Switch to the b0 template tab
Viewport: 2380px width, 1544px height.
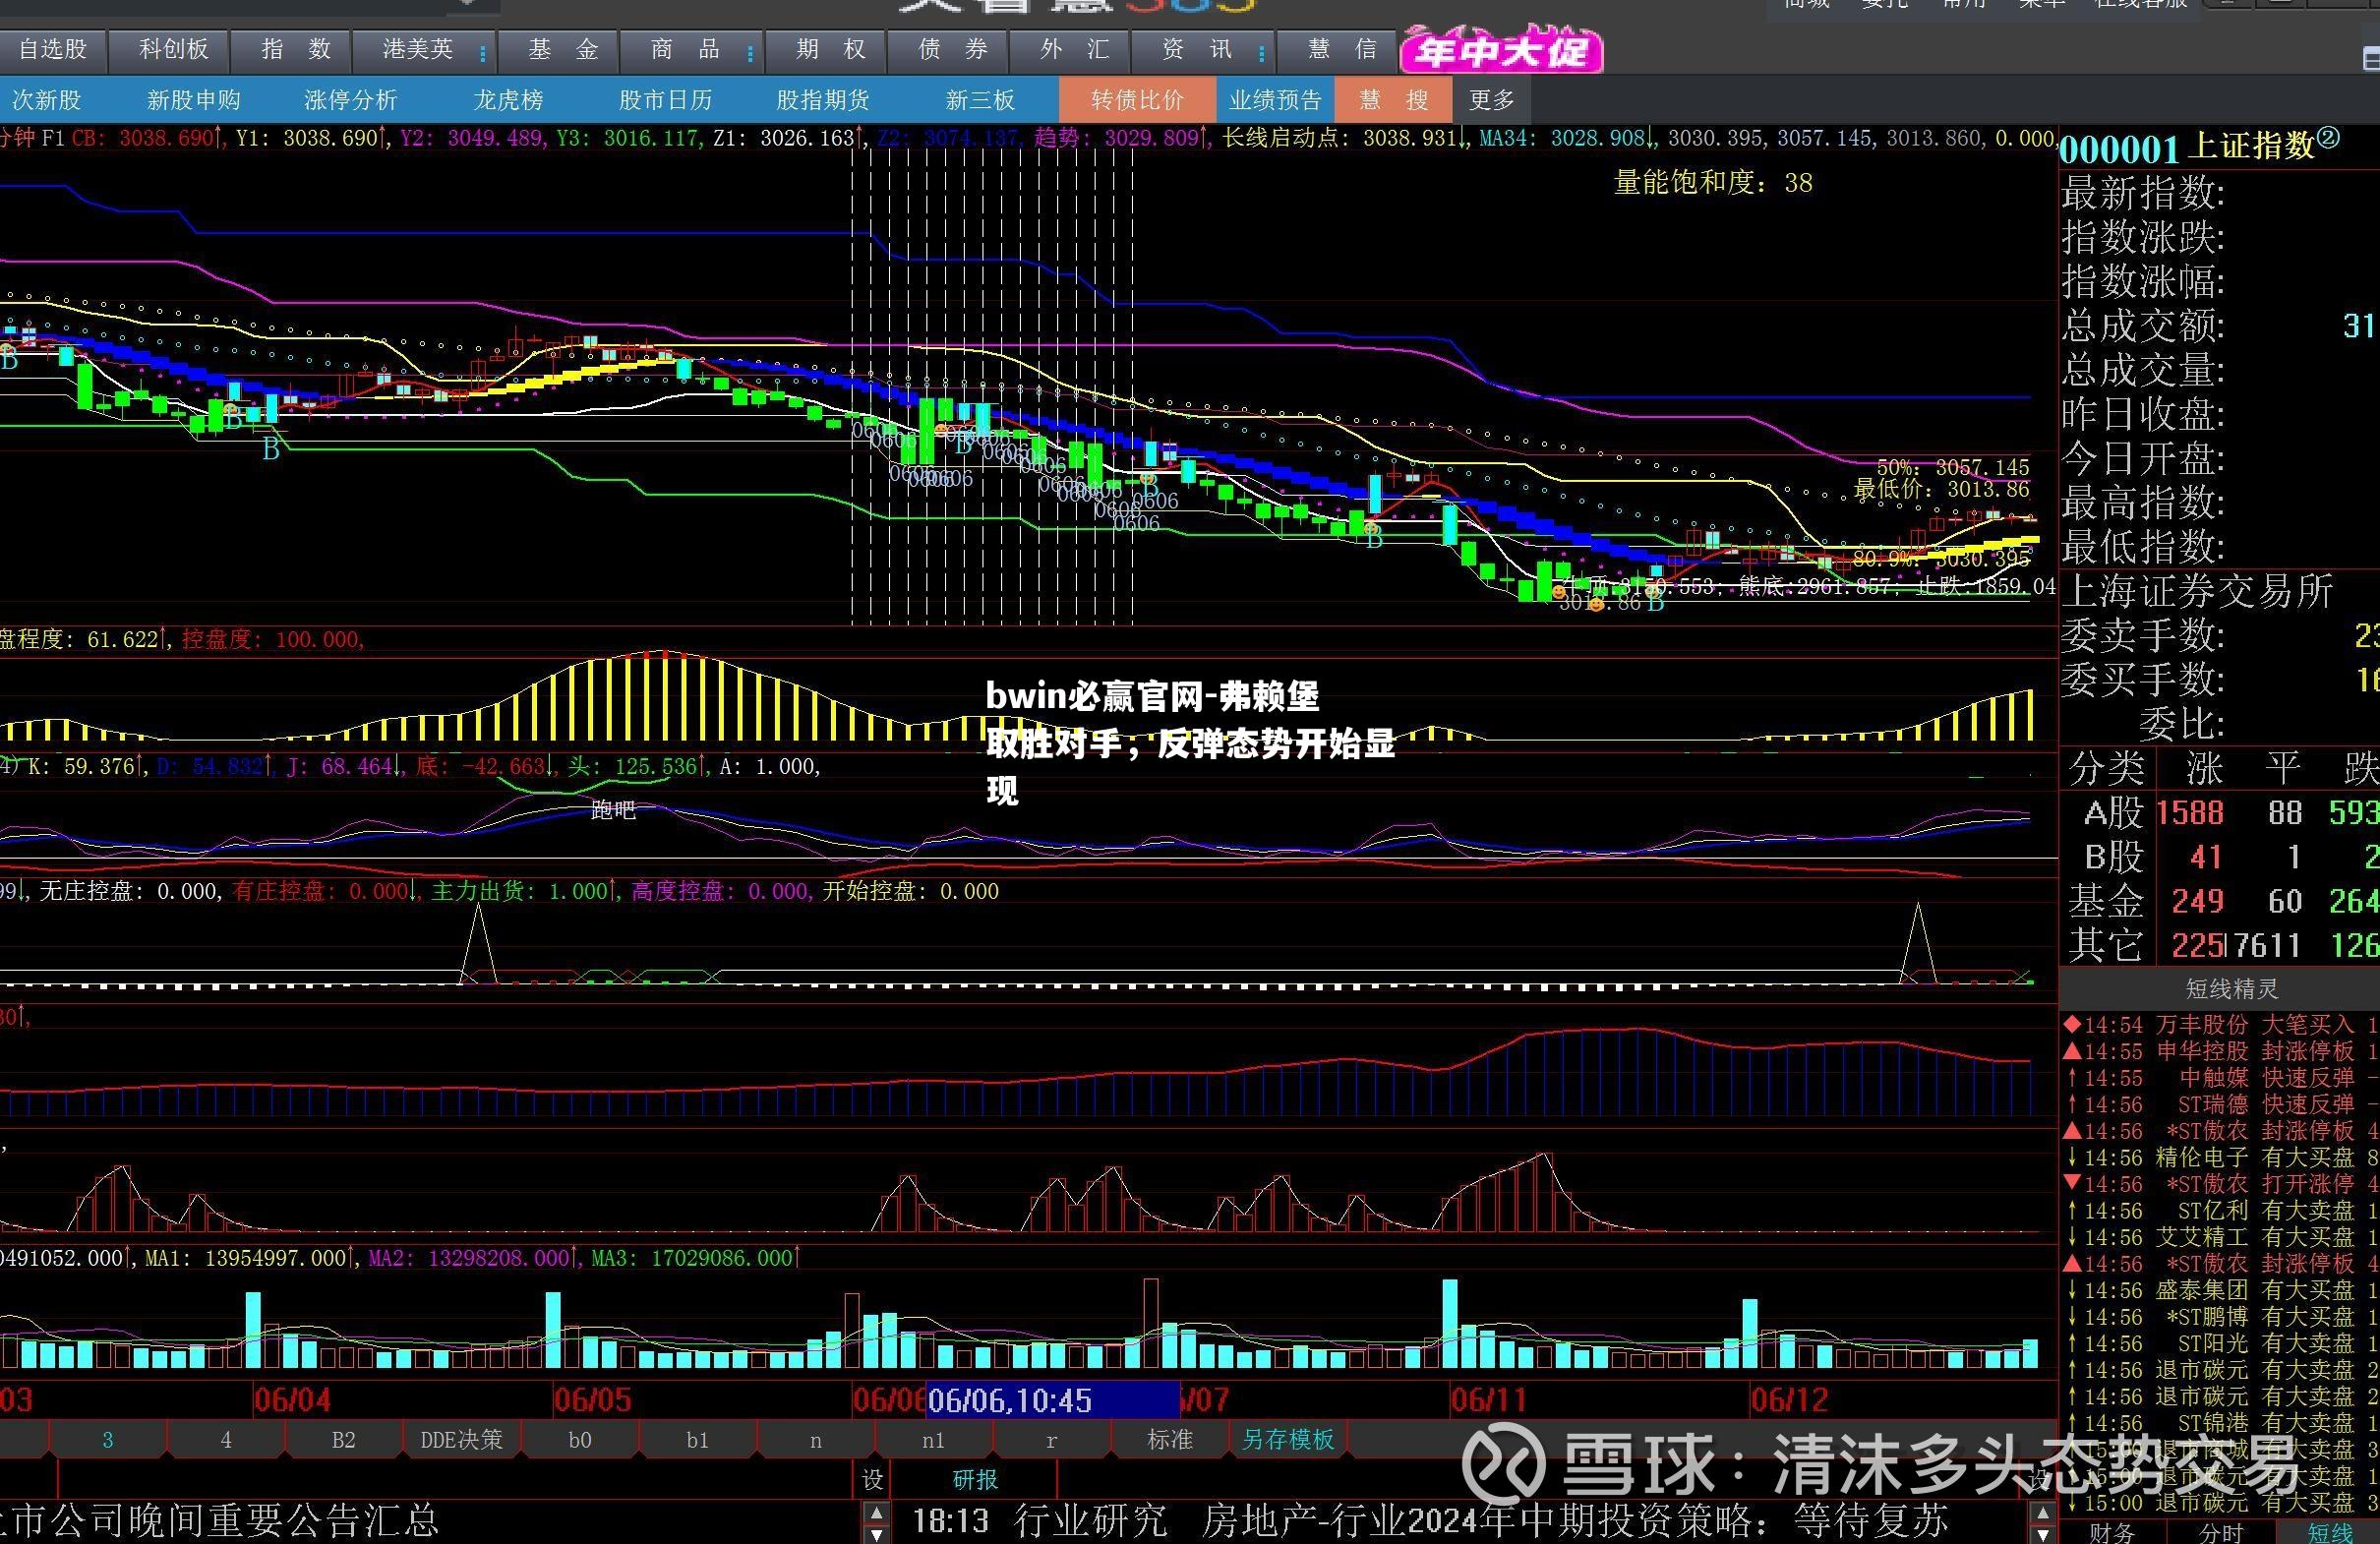579,1439
